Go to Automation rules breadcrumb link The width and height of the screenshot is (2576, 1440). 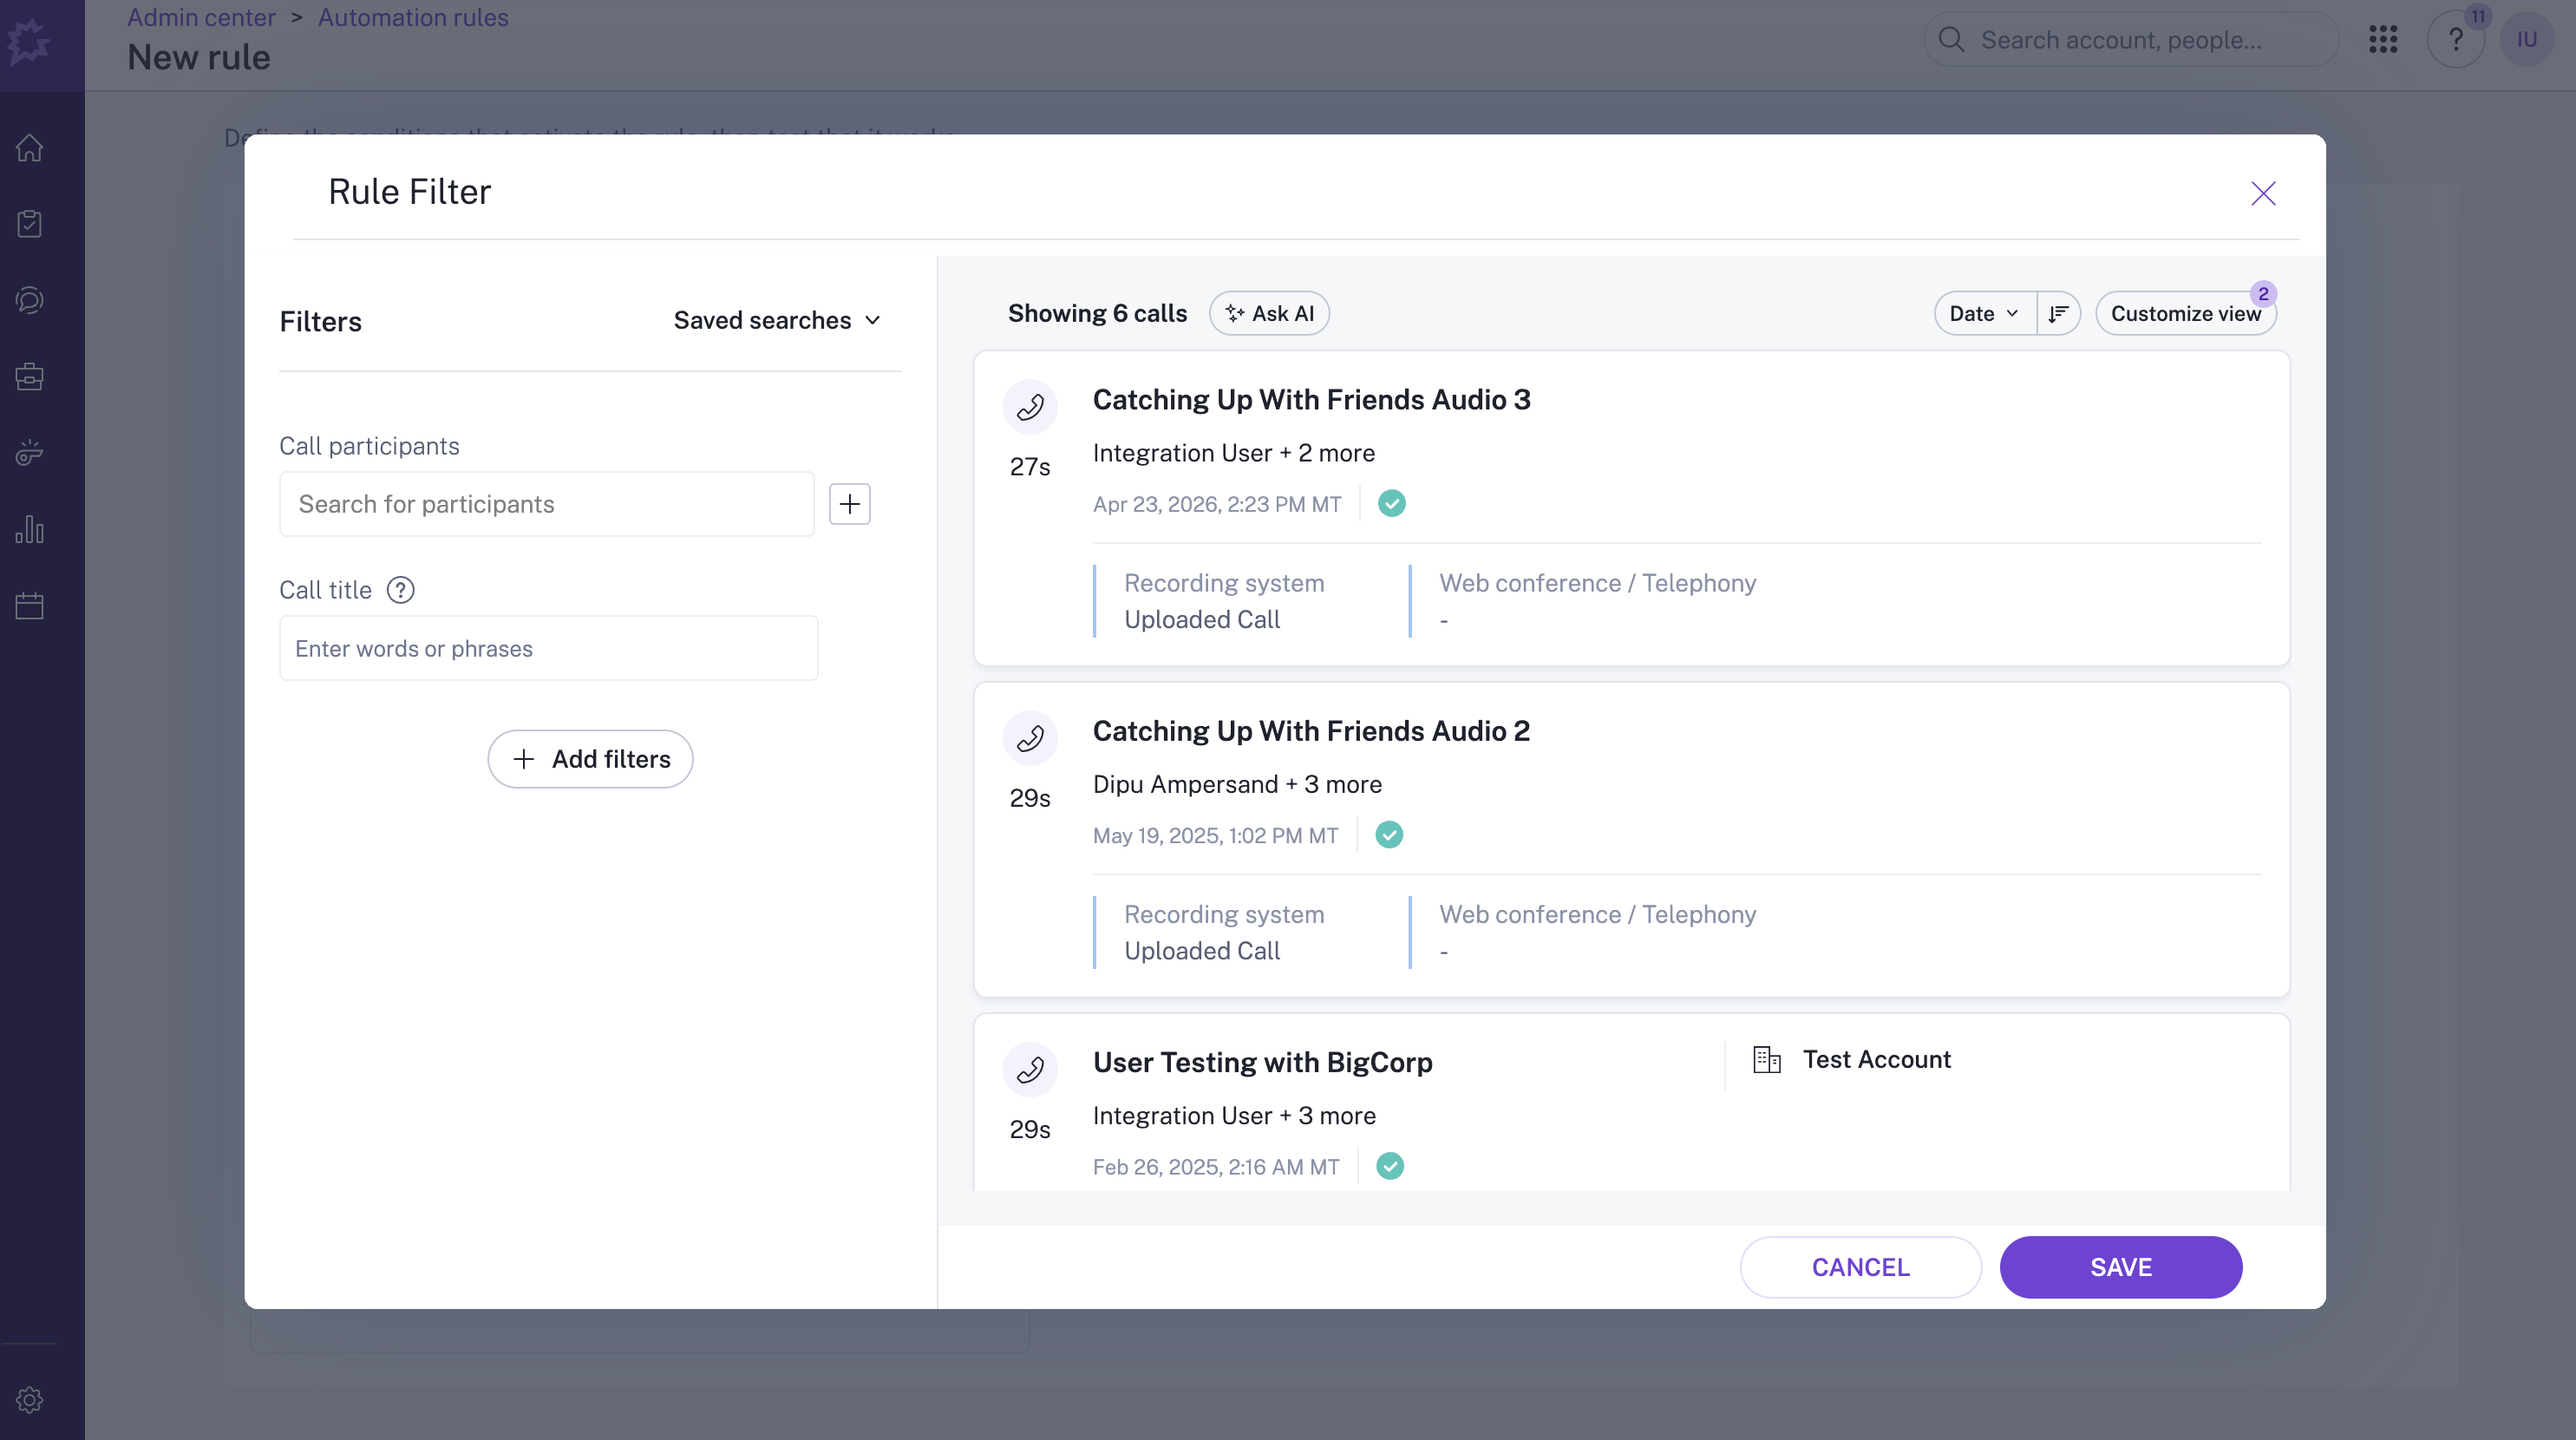(413, 17)
